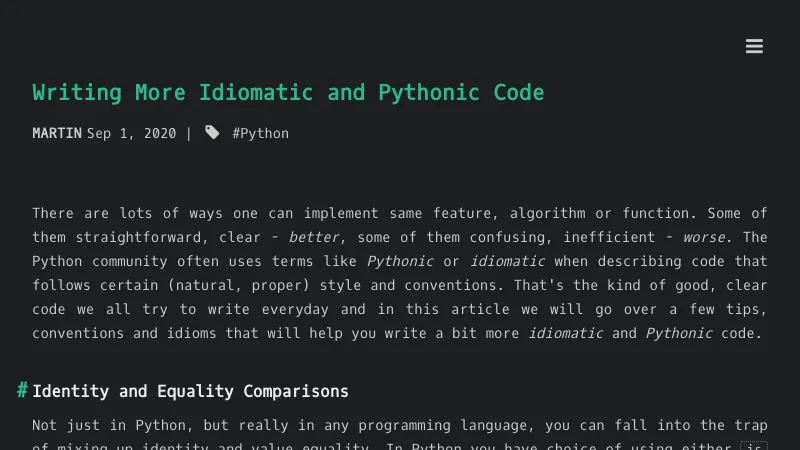
Task: Click 'Not just in Python' paragraph start
Action: tap(105, 425)
